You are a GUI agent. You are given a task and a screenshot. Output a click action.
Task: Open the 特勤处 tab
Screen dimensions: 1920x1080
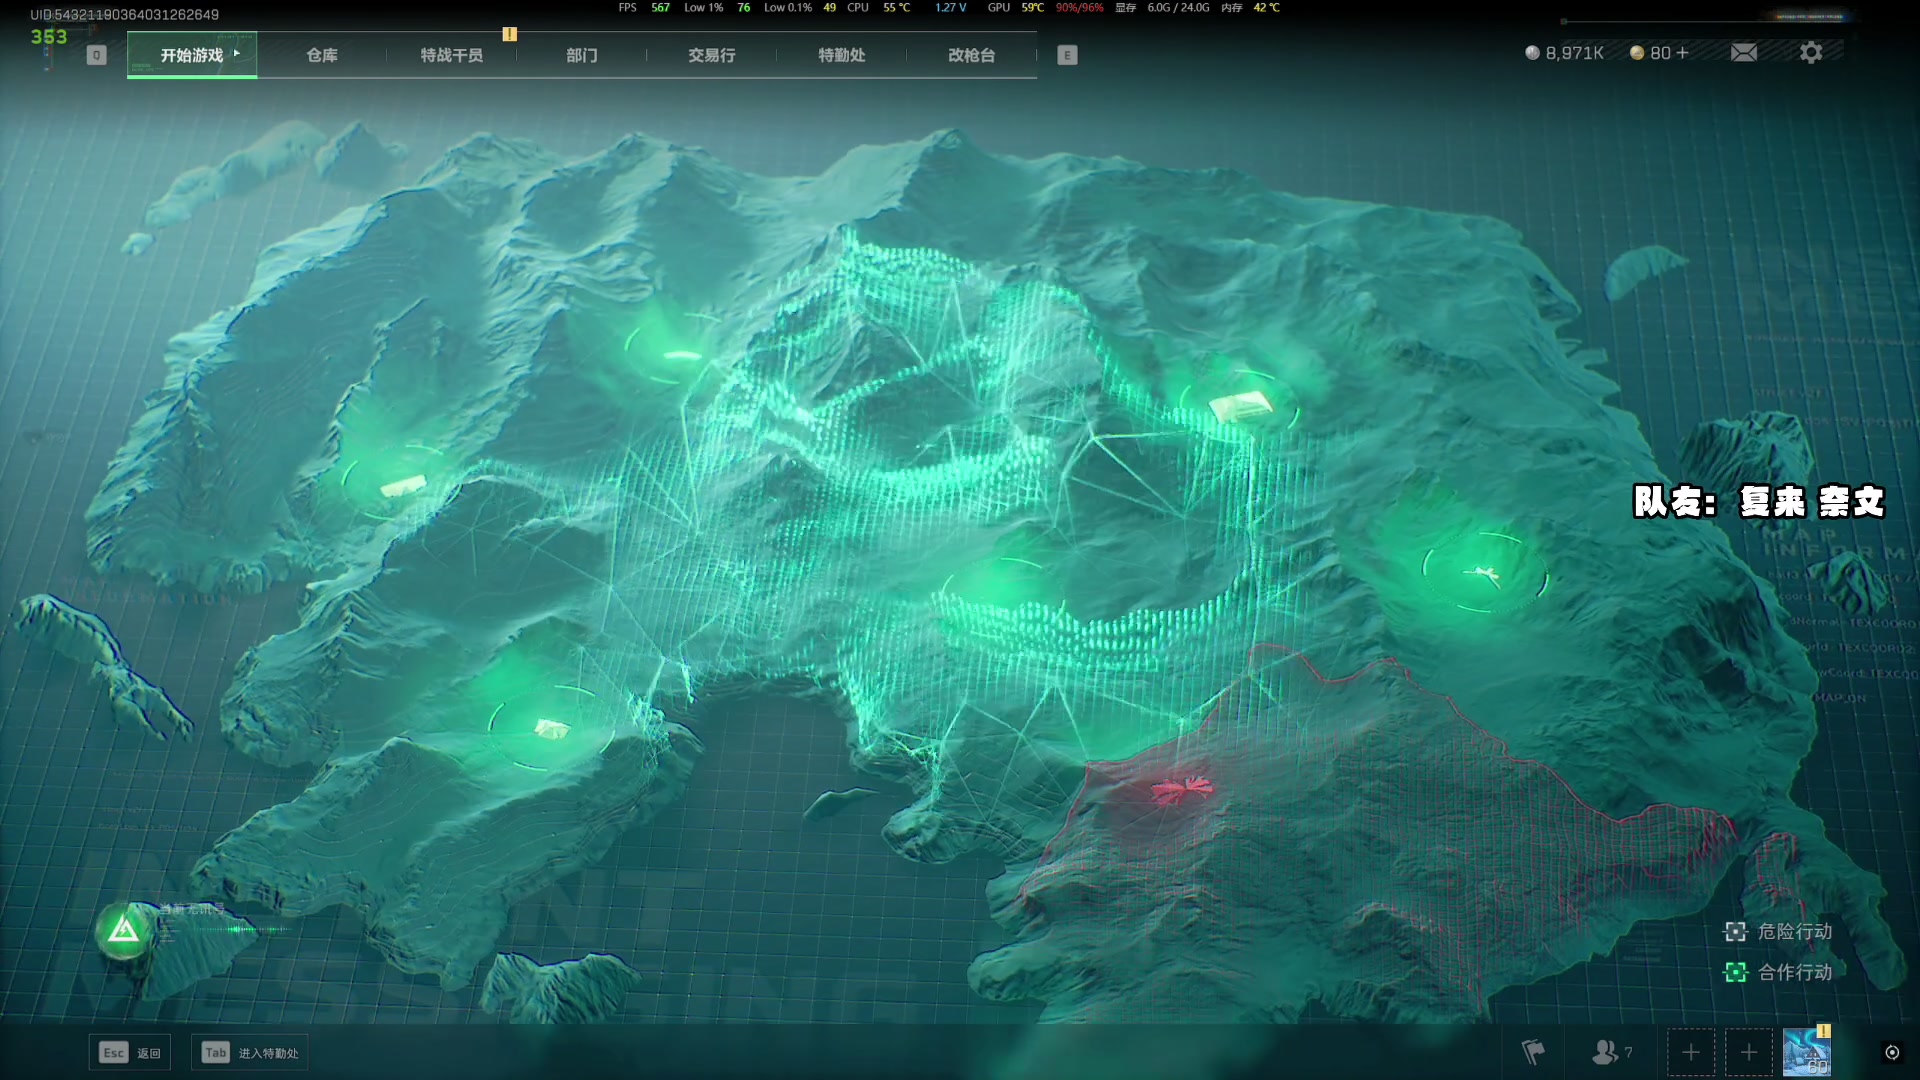coord(842,55)
